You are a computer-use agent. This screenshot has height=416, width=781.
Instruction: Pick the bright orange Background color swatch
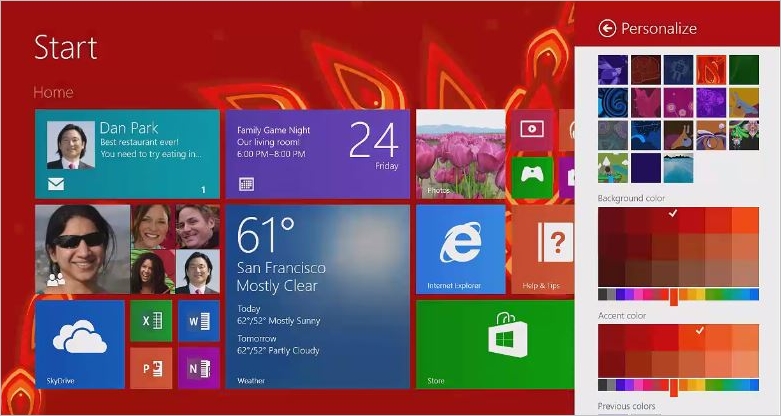point(746,221)
